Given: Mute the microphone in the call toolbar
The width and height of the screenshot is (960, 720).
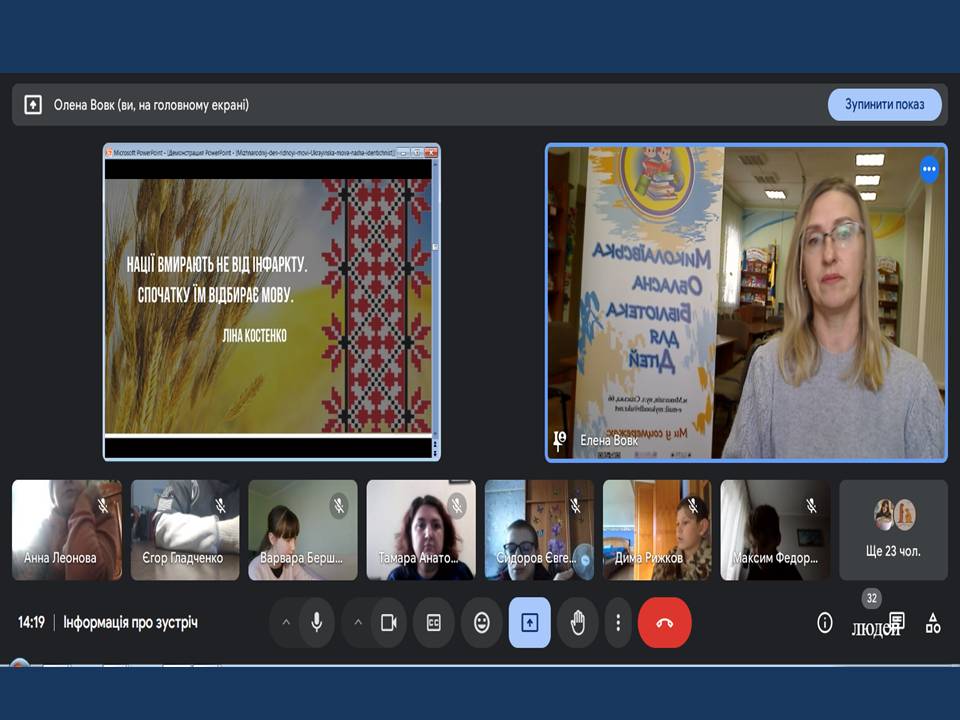Looking at the screenshot, I should coord(317,622).
